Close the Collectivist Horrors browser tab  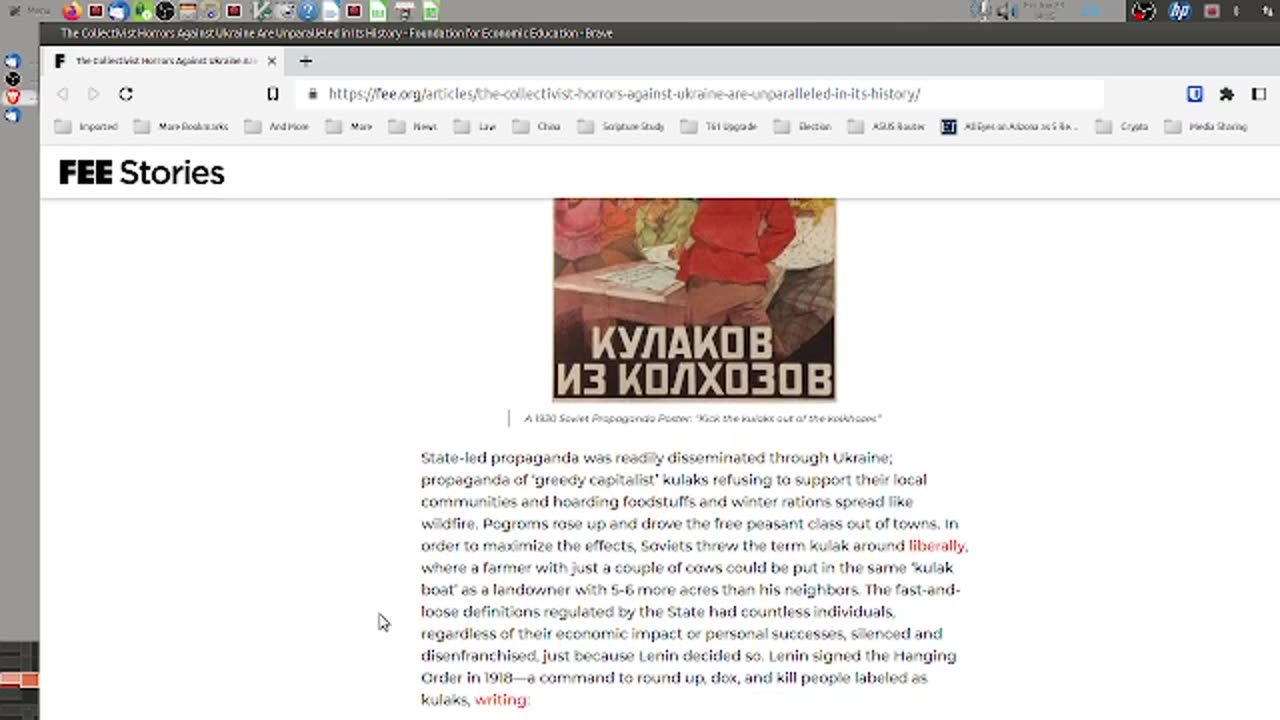[271, 61]
